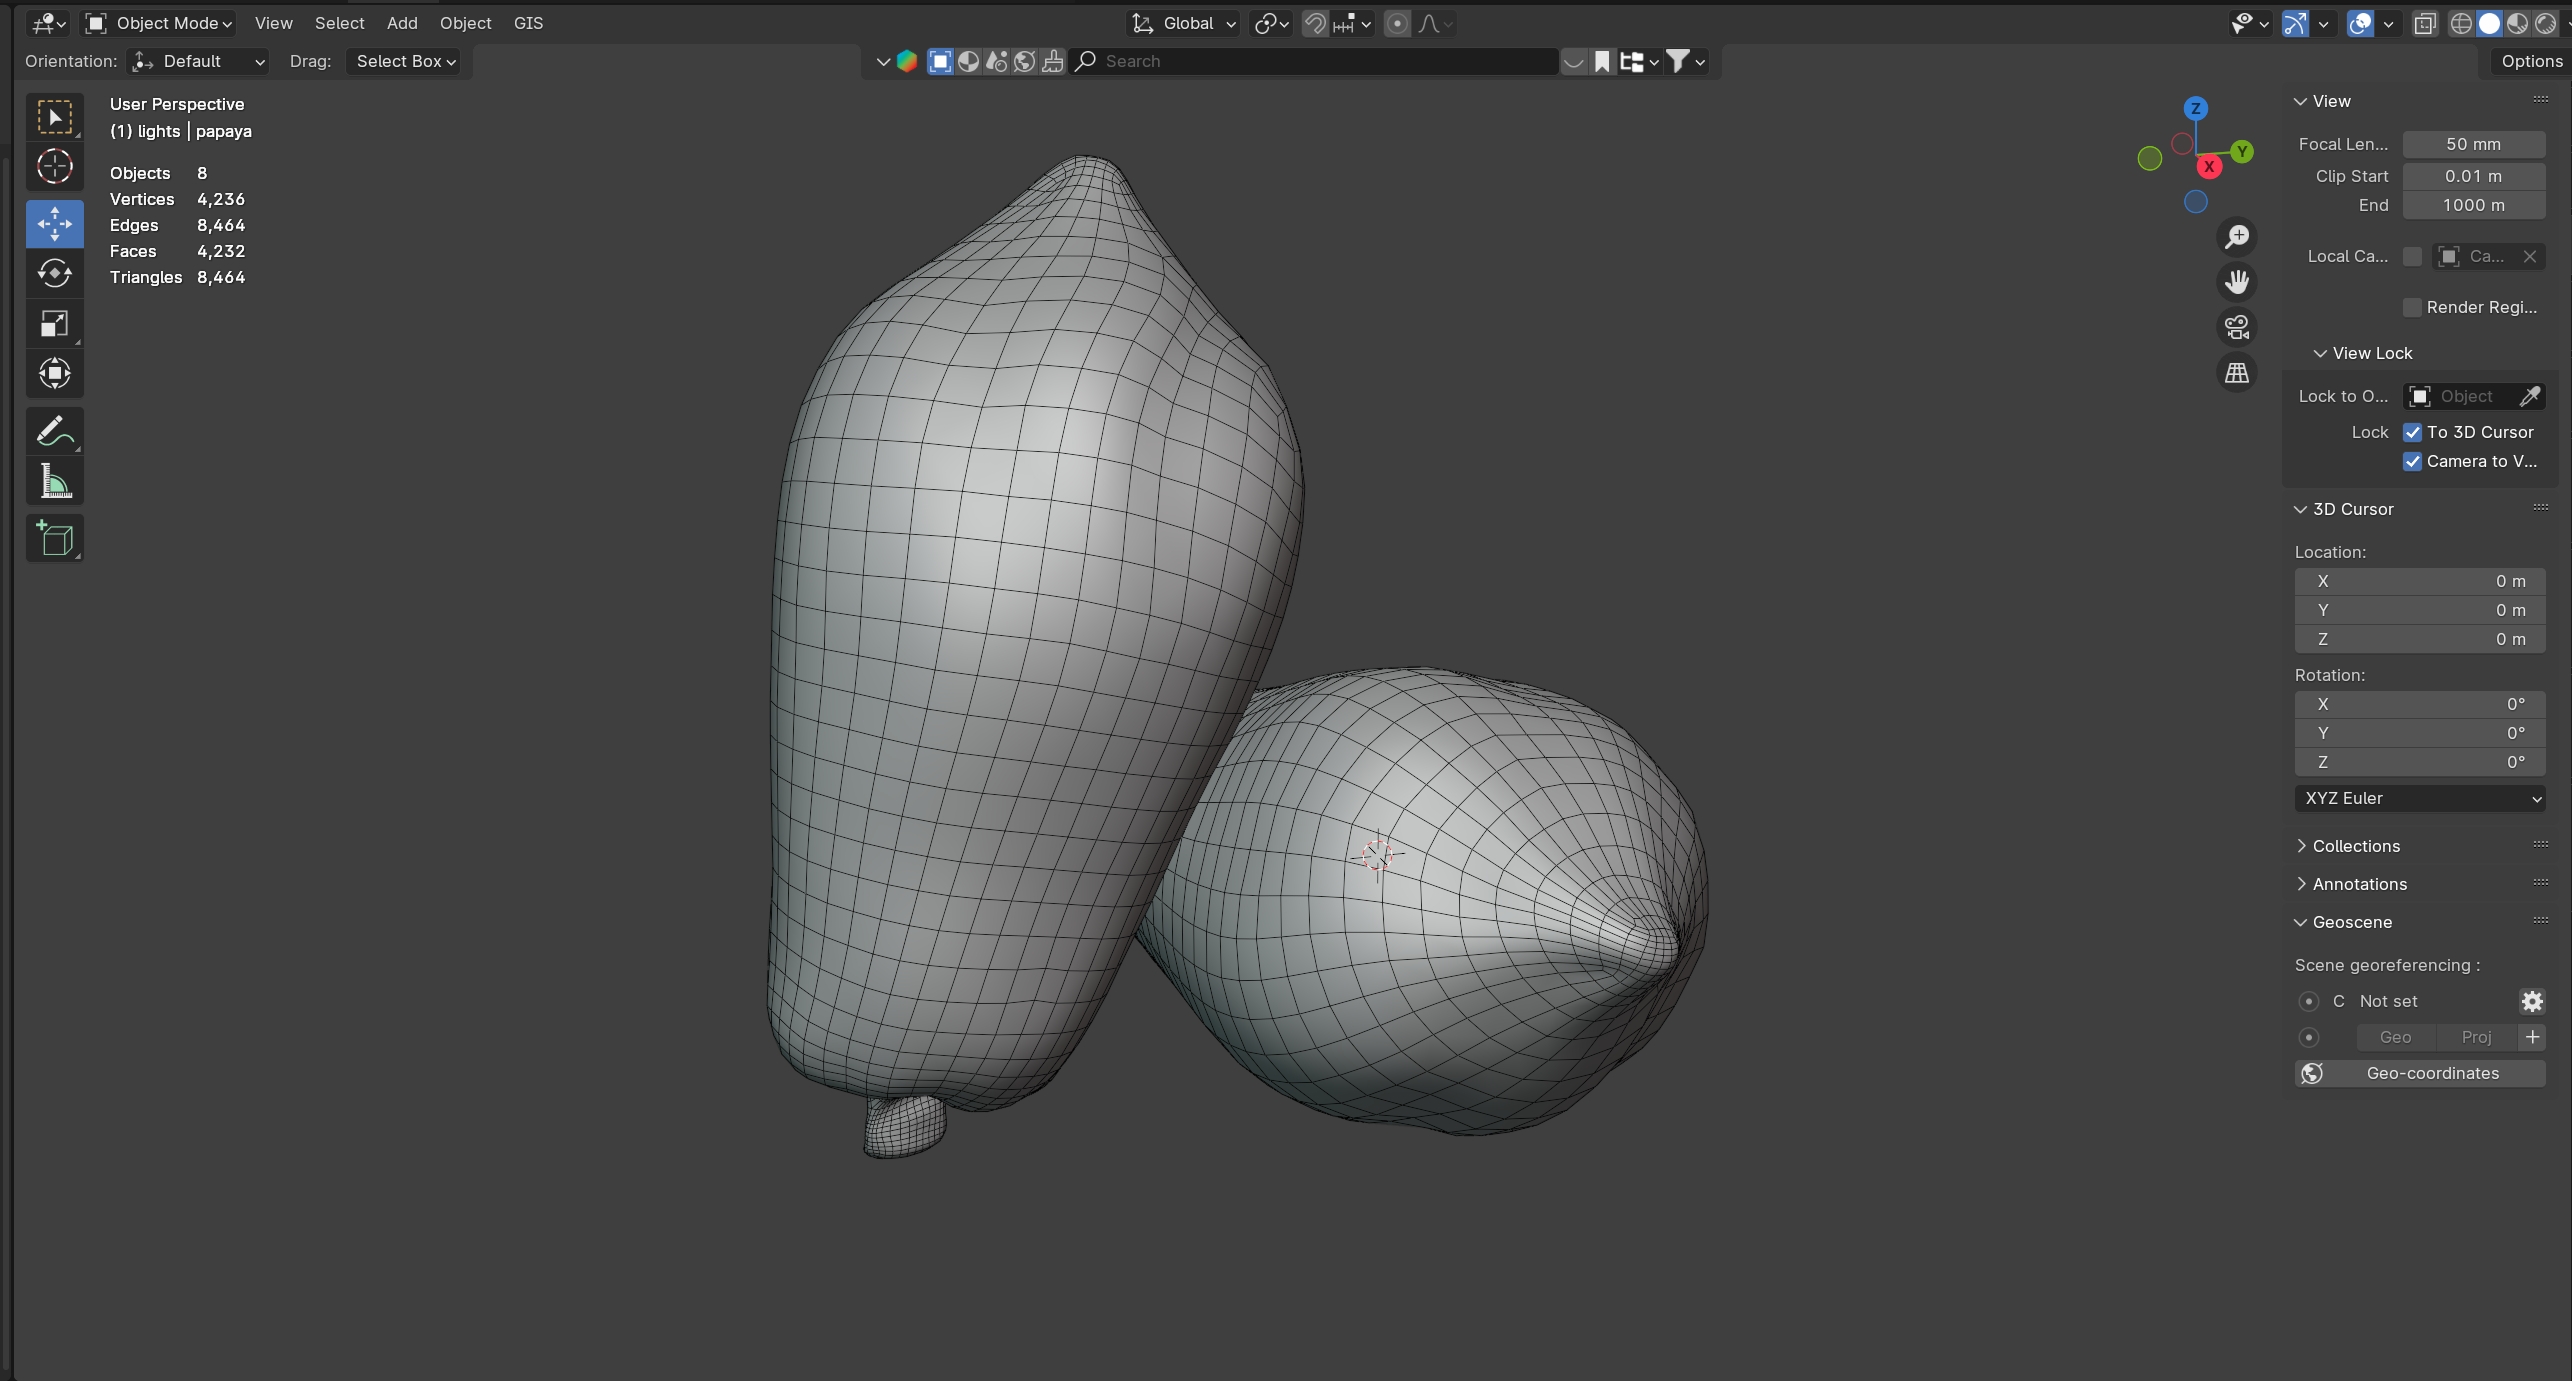
Task: Switch to orthographic grid view icon
Action: (2236, 373)
